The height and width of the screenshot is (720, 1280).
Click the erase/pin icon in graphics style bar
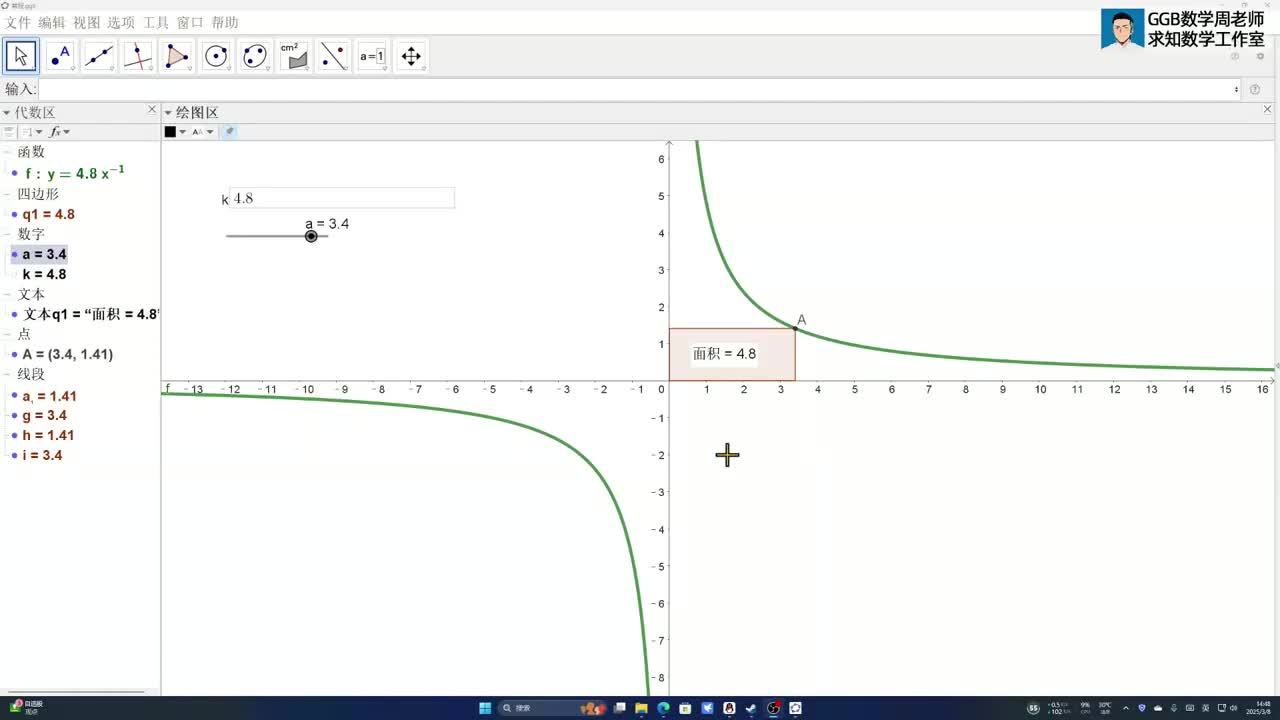(229, 131)
